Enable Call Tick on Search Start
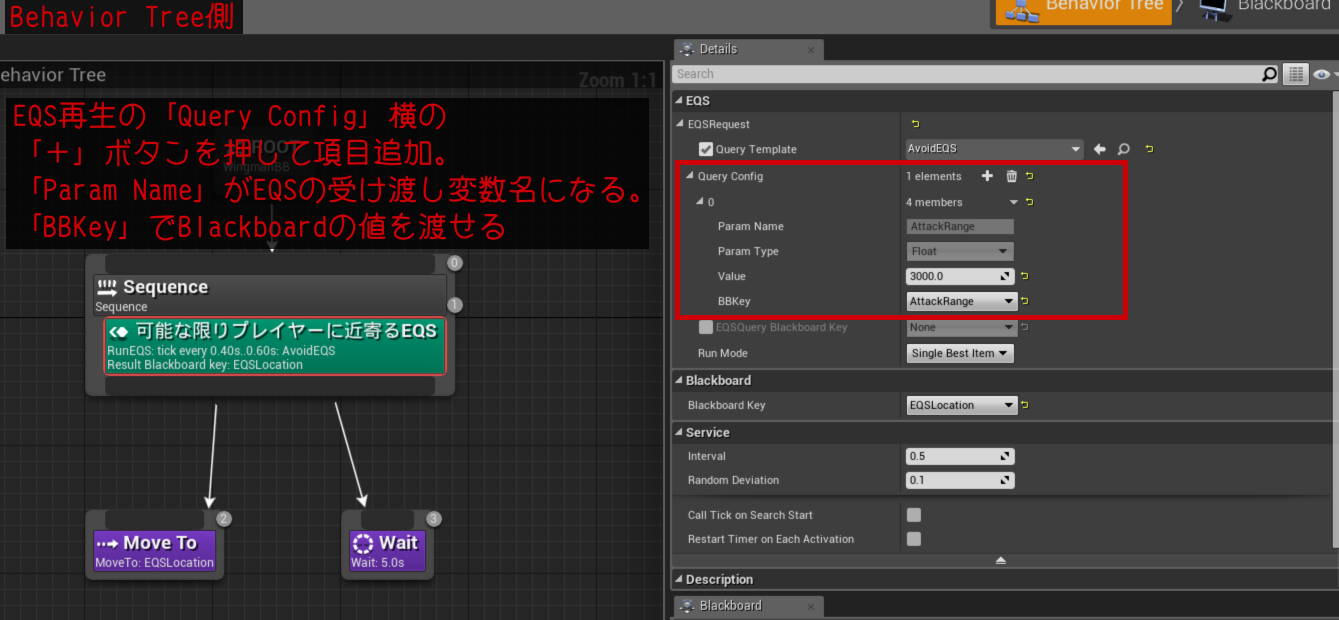1339x620 pixels. [913, 515]
